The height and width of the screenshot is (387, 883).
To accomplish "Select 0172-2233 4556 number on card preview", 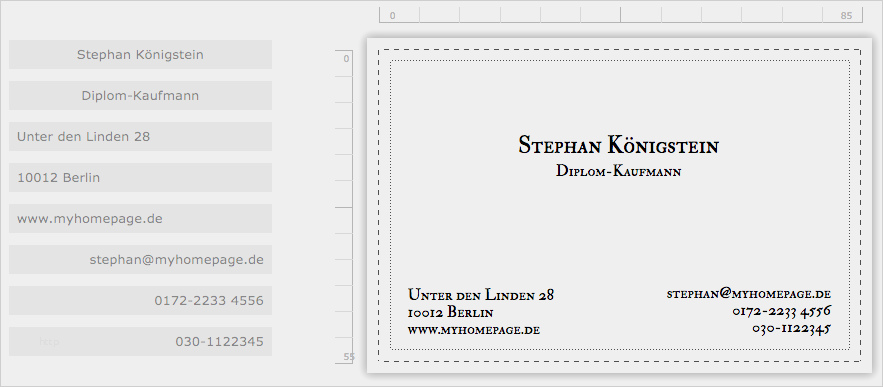I will 782,311.
